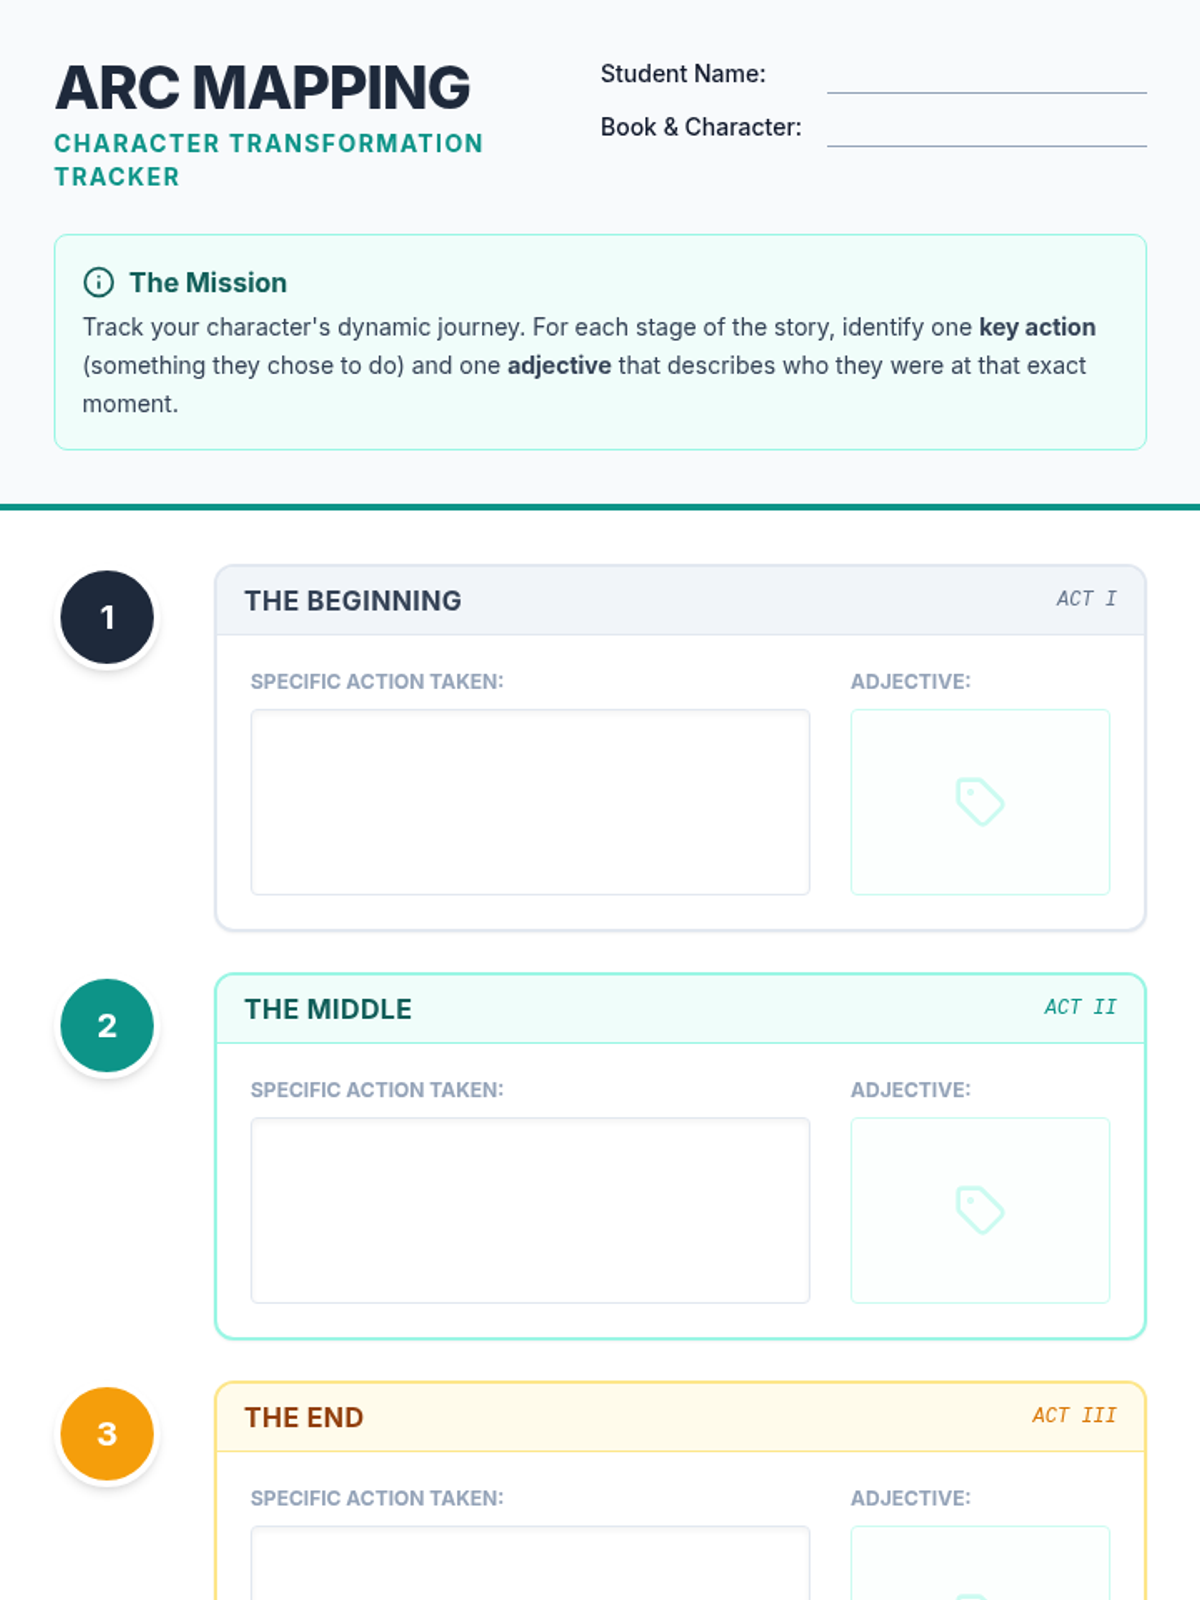Select the orange step 3 circle badge
Image resolution: width=1200 pixels, height=1600 pixels.
pyautogui.click(x=107, y=1433)
